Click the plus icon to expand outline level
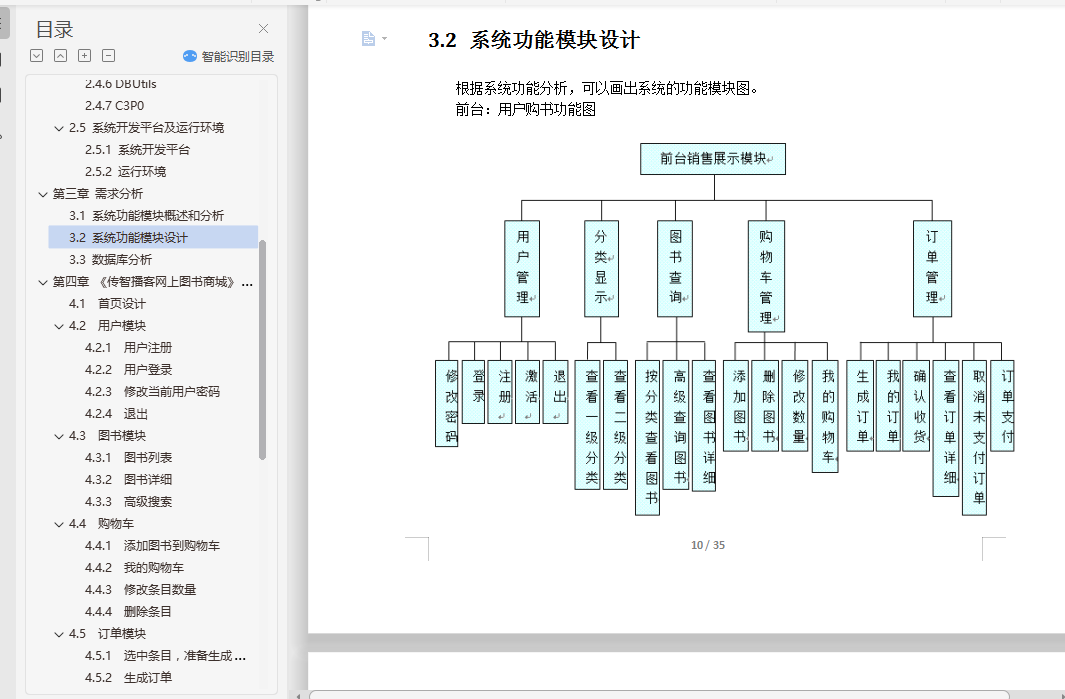This screenshot has height=699, width=1065. (x=84, y=56)
